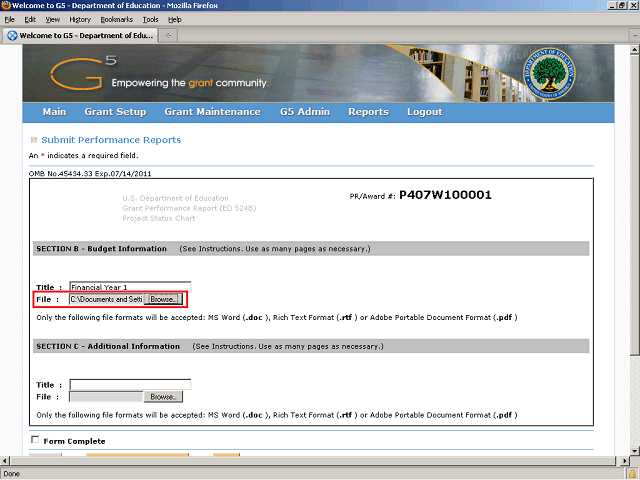The image size is (640, 480).
Task: Open Grant Maintenance navigation item
Action: coord(212,112)
